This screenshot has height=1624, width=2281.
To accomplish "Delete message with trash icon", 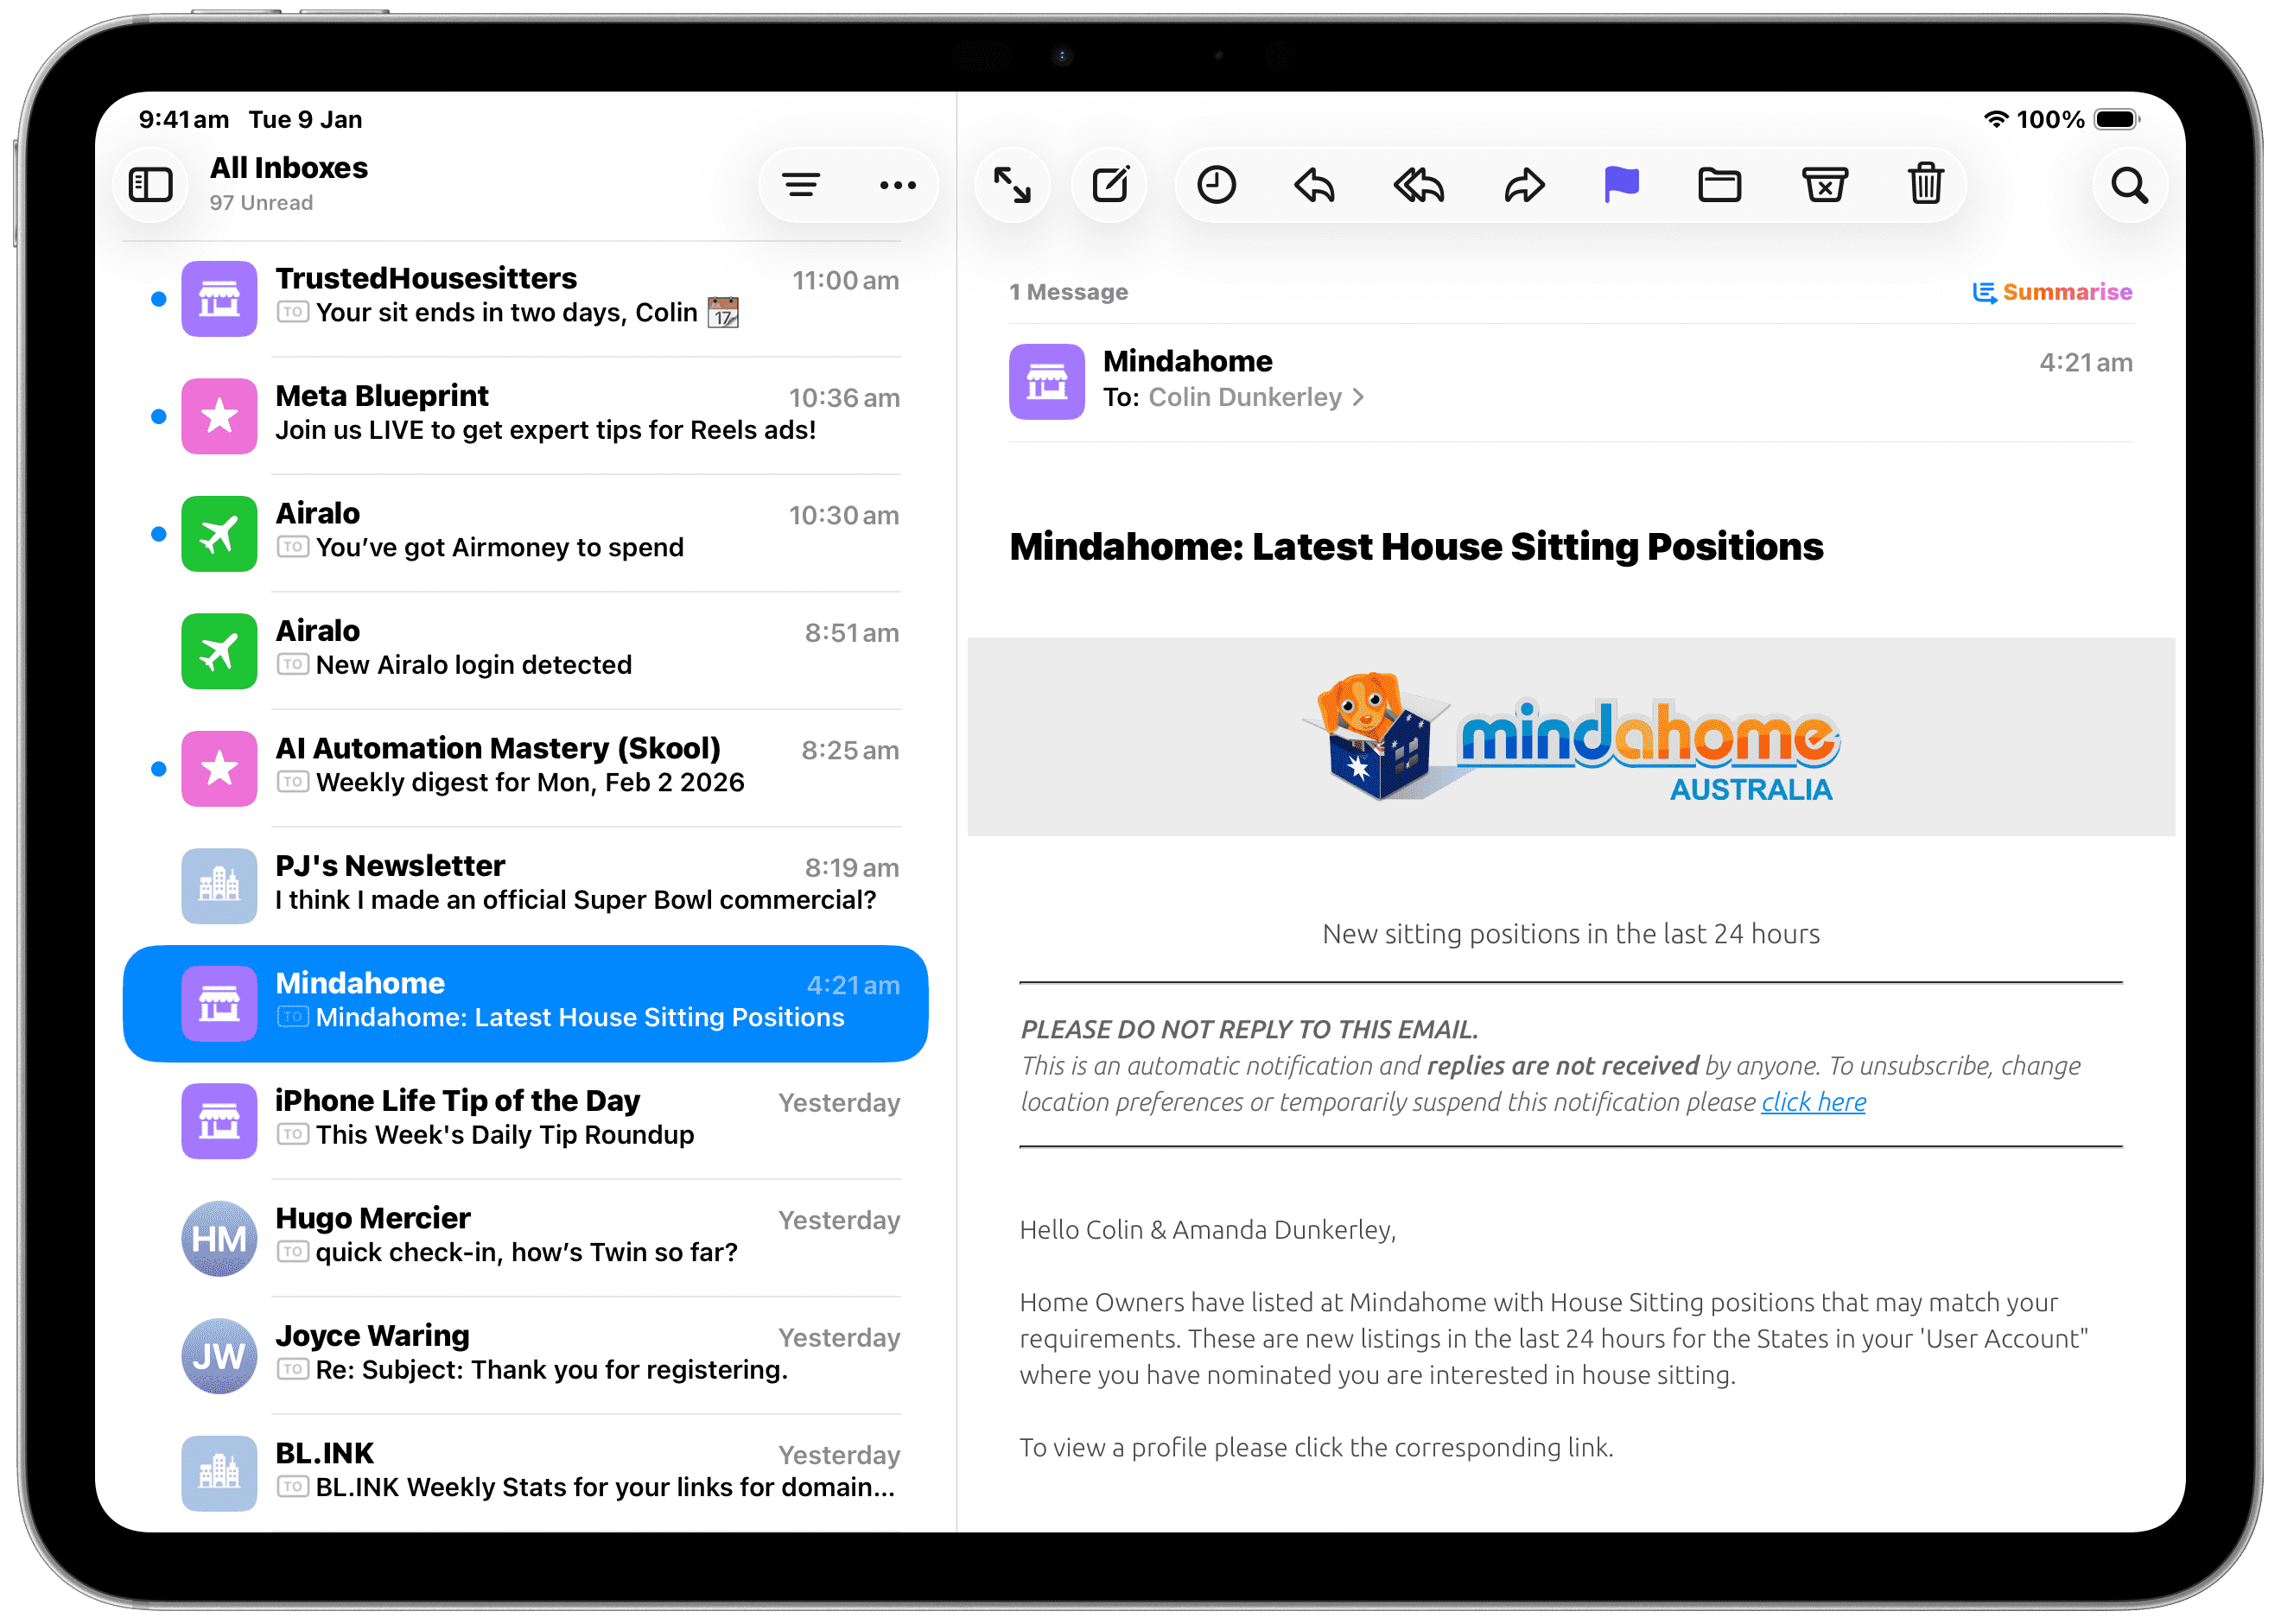I will (1925, 185).
